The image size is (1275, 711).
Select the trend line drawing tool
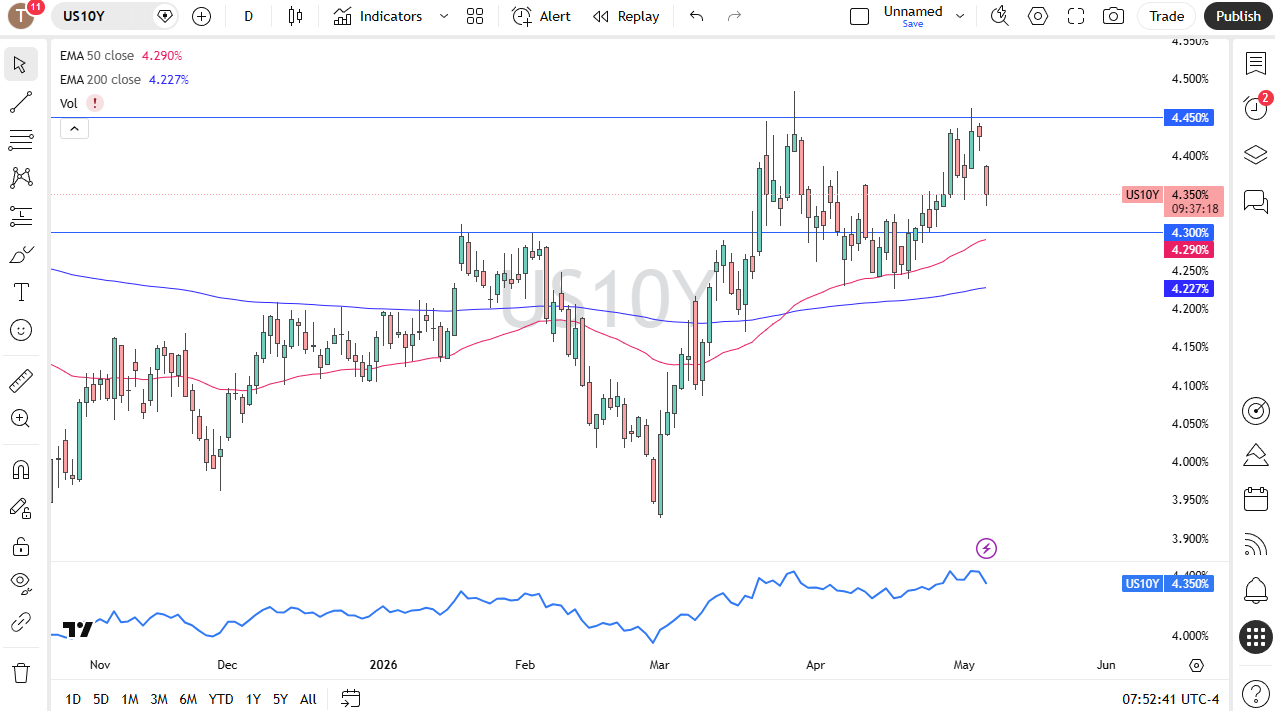click(x=20, y=102)
